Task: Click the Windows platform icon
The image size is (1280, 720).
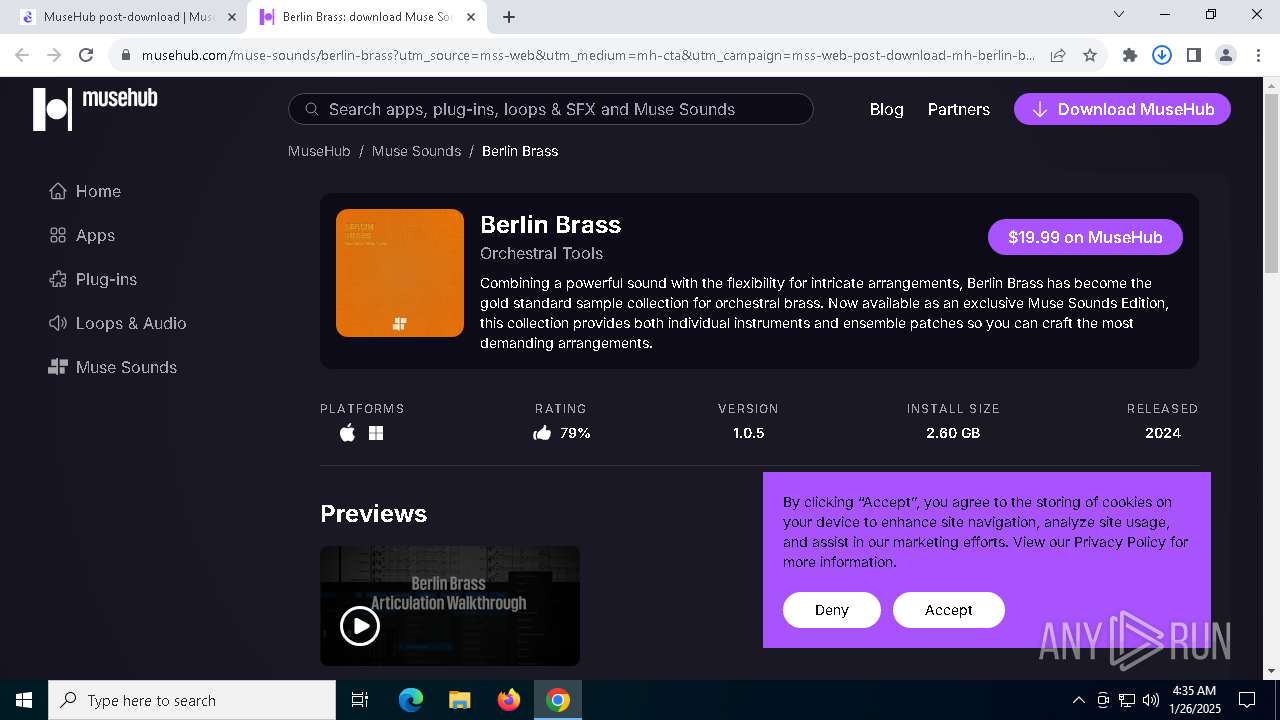Action: (376, 433)
